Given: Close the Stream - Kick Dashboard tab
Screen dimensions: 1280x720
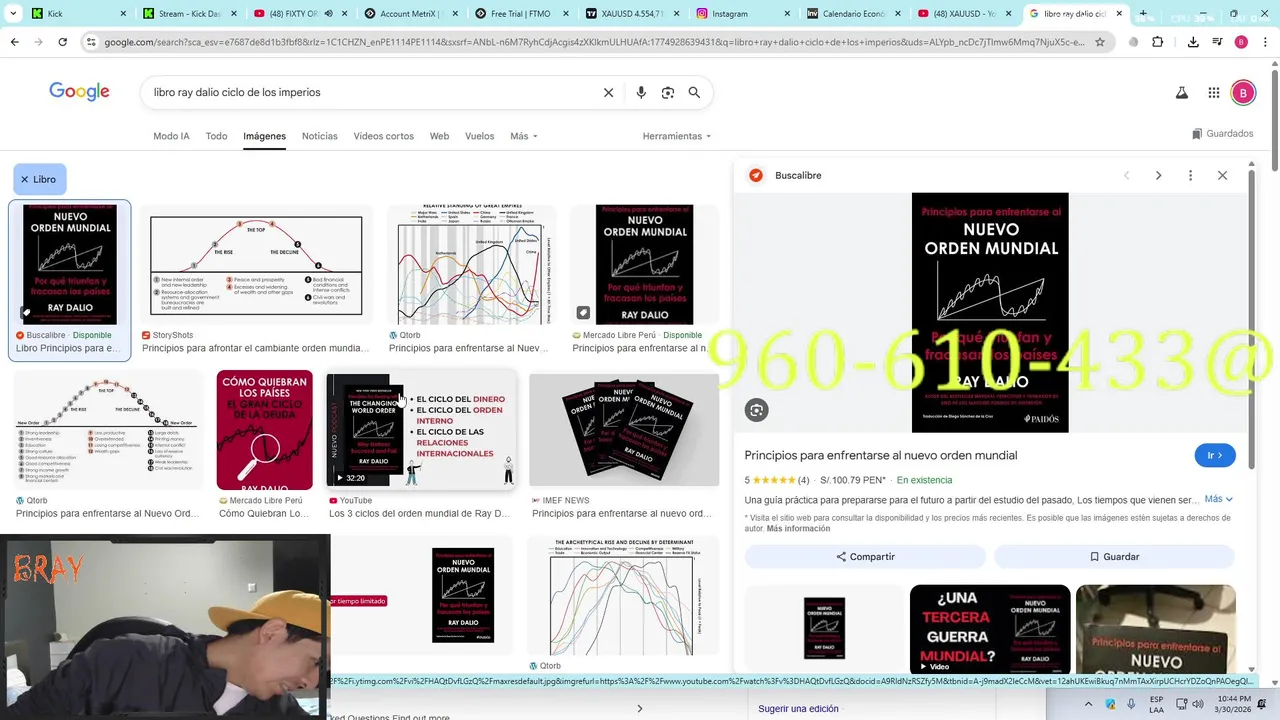Looking at the screenshot, I should 235,14.
